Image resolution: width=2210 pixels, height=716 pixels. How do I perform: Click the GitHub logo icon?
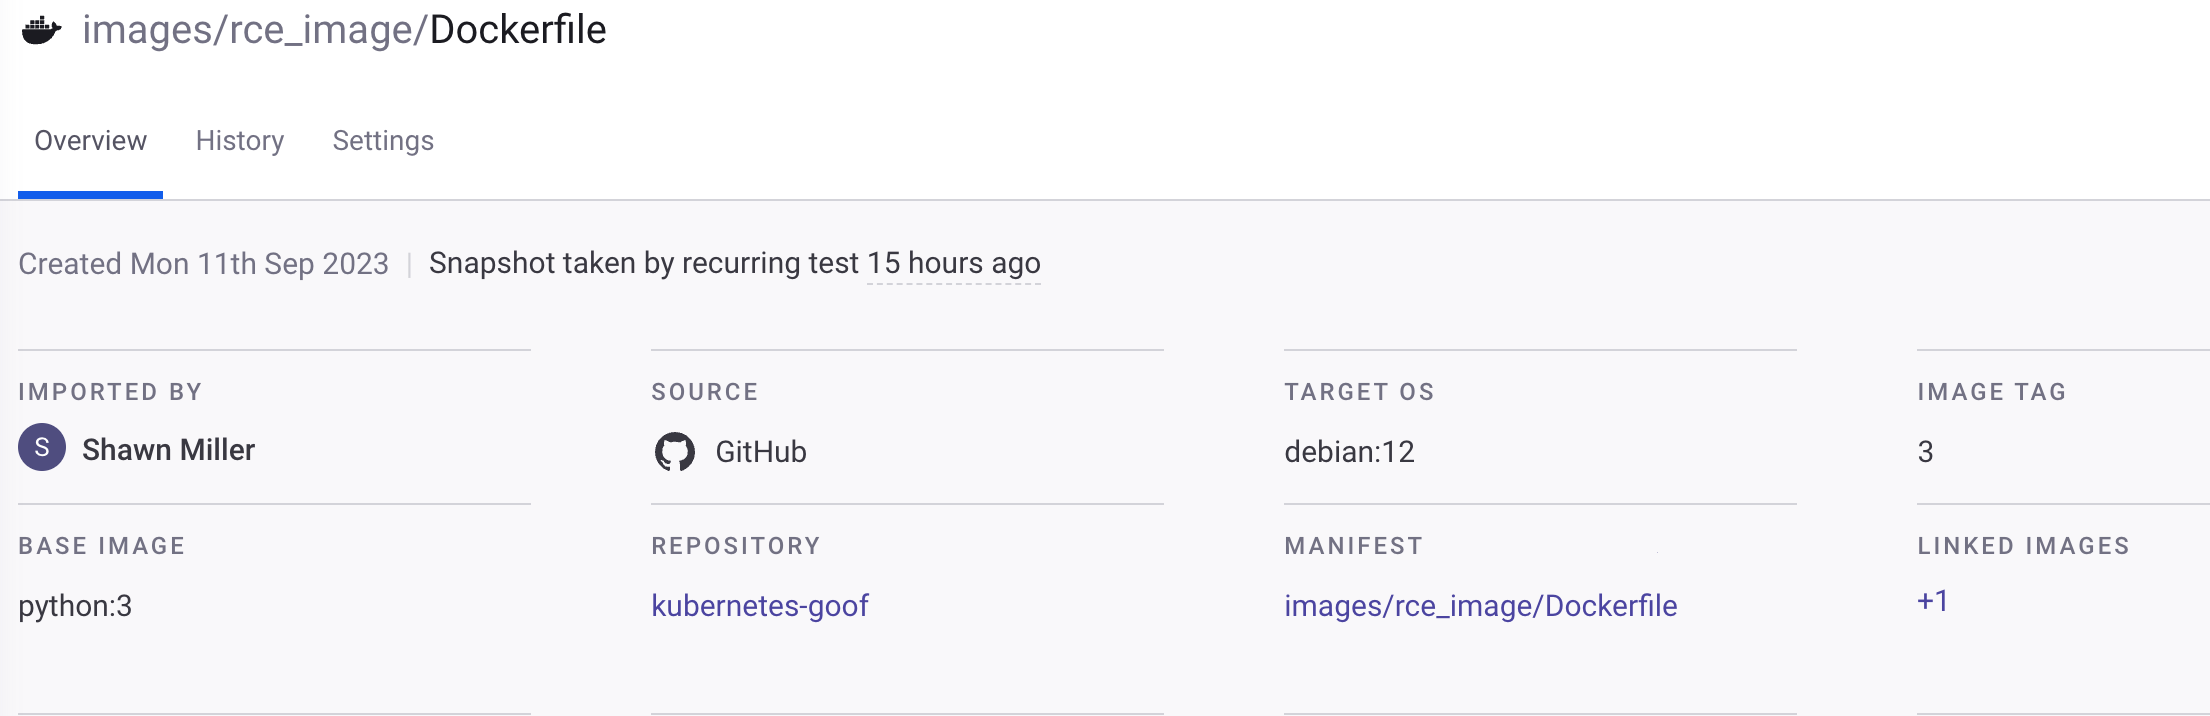click(675, 452)
